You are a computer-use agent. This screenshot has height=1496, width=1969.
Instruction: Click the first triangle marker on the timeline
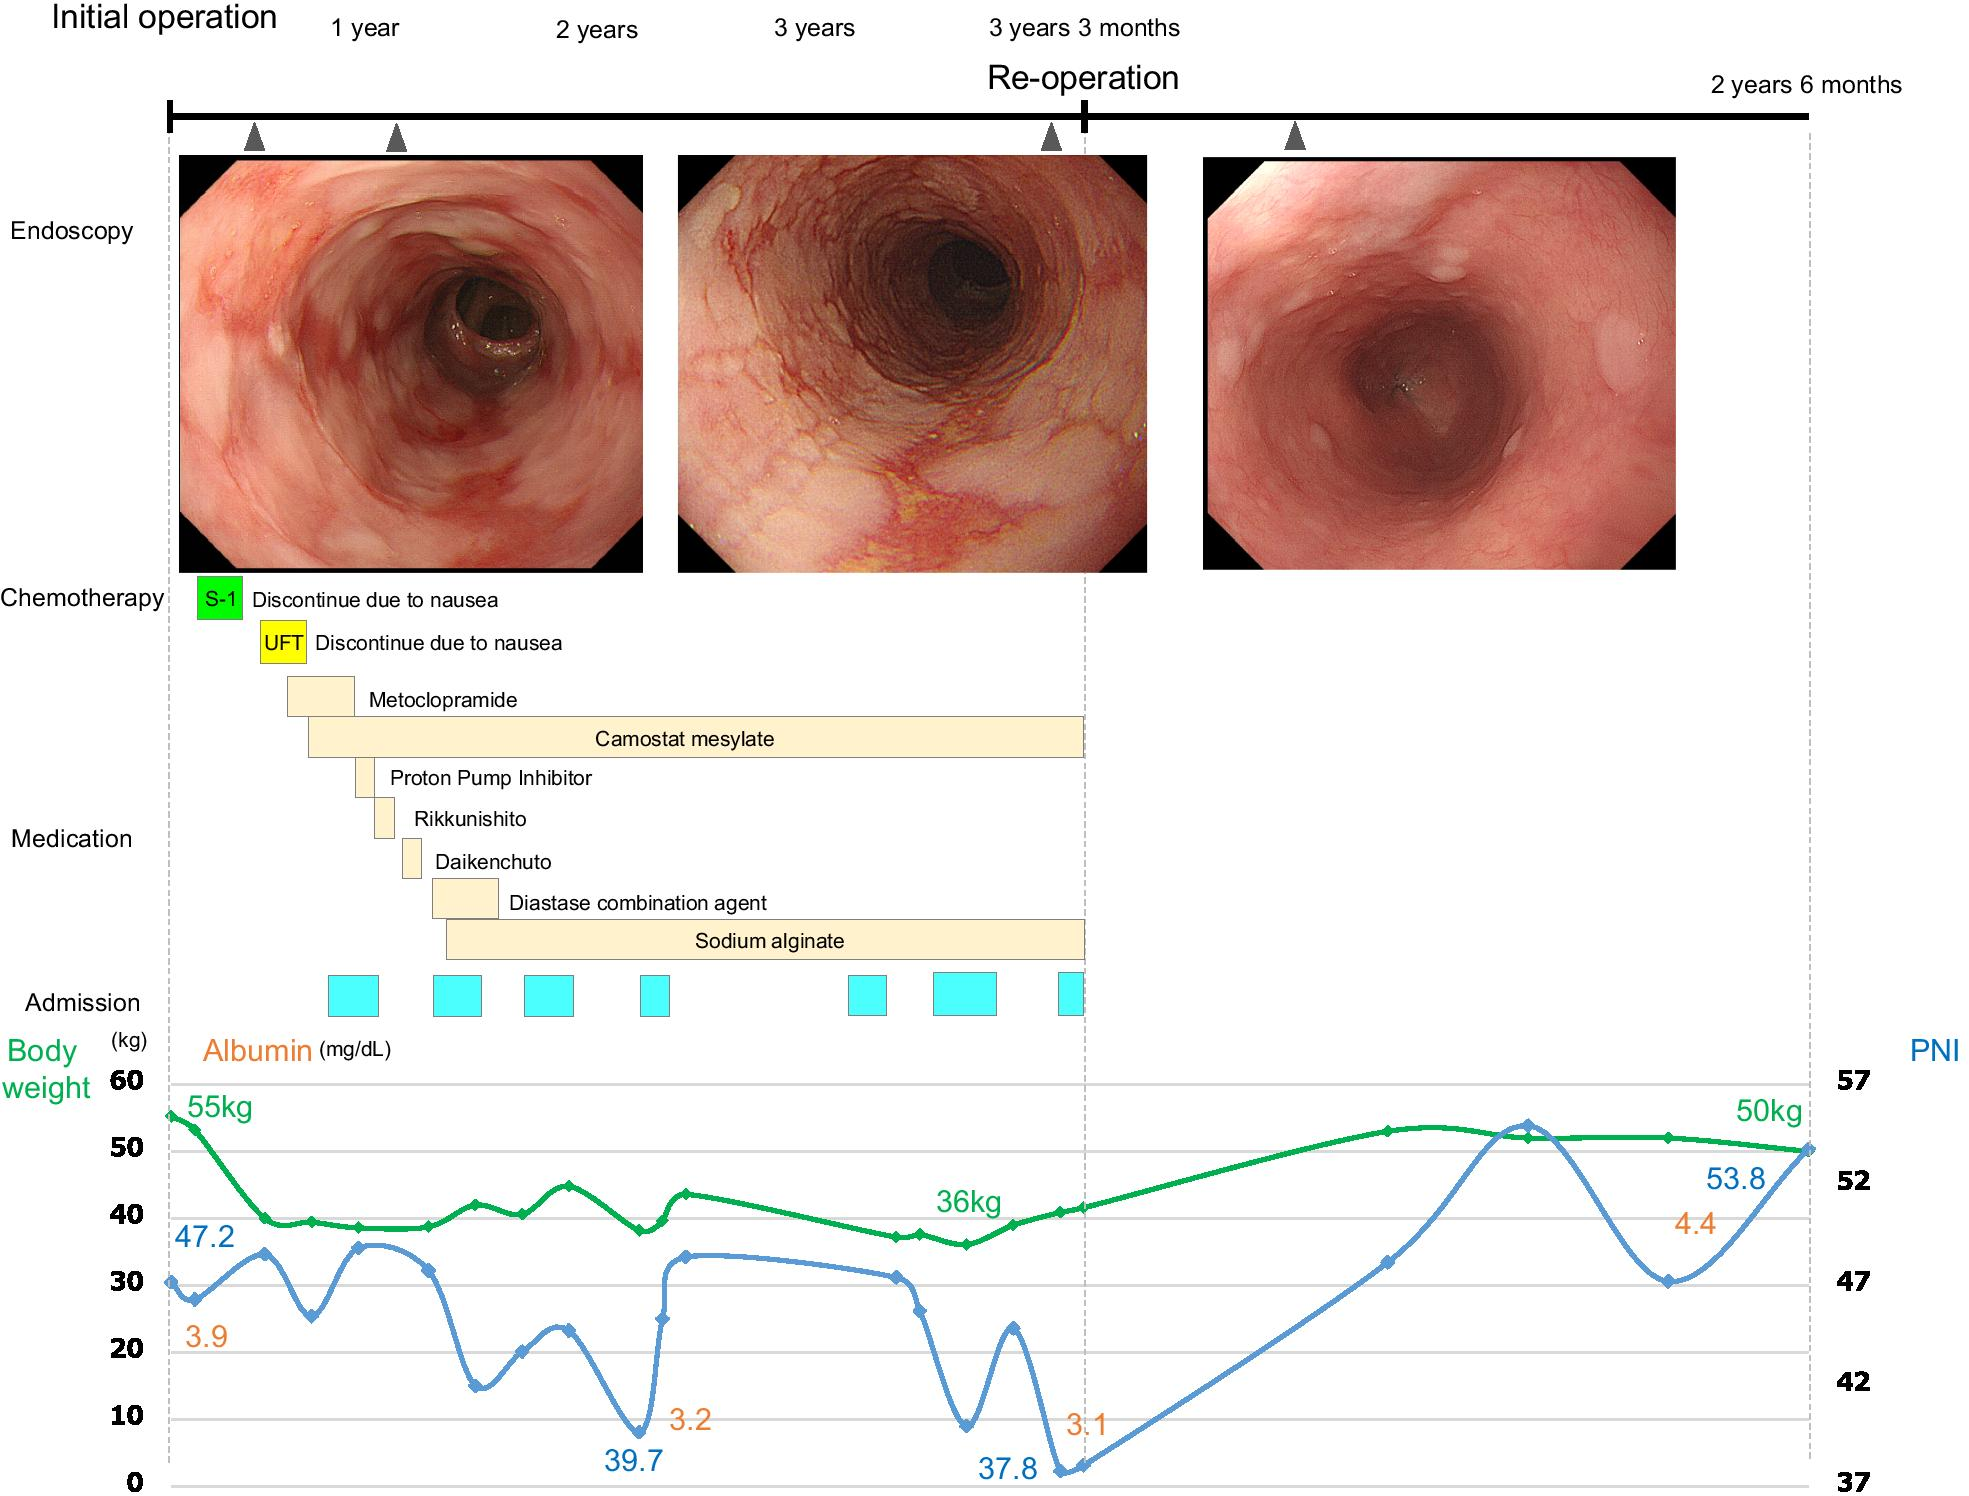pos(254,137)
